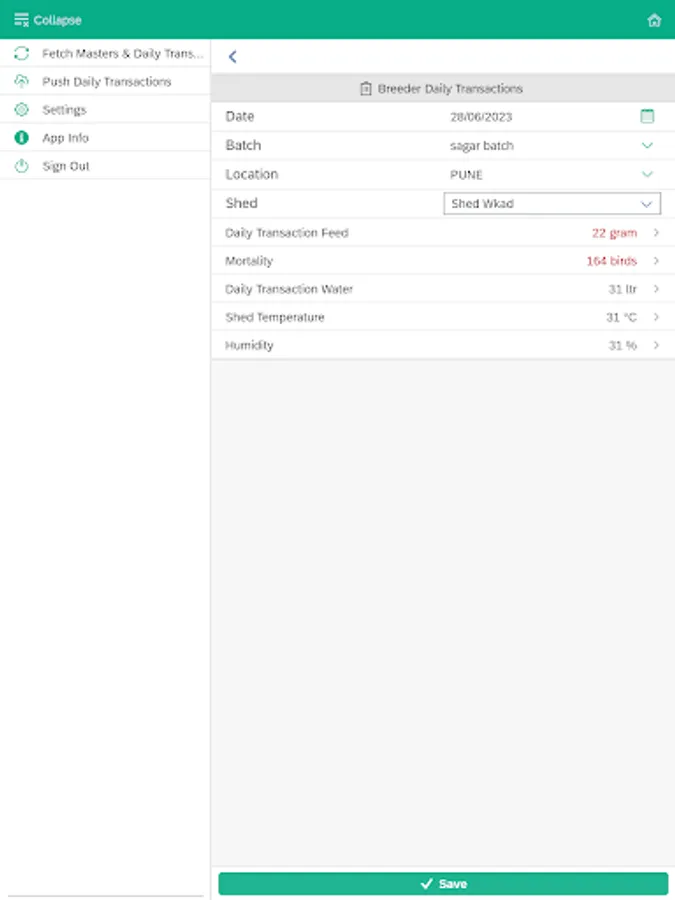Open the Mortality row chevron
675x900 pixels.
(x=656, y=261)
